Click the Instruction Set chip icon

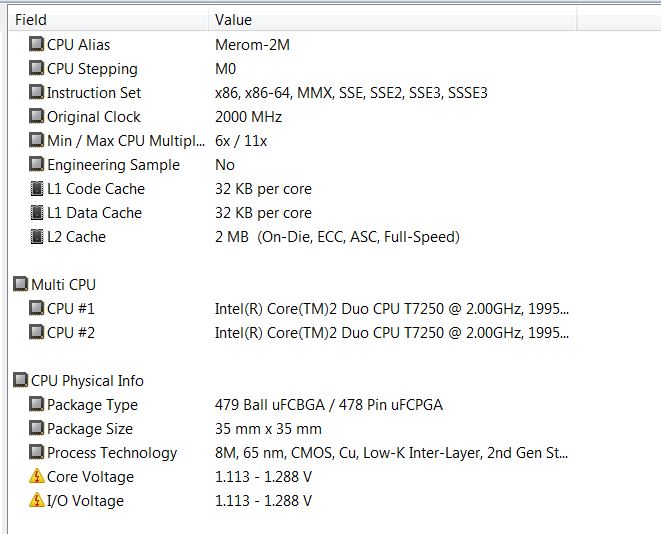[37, 93]
